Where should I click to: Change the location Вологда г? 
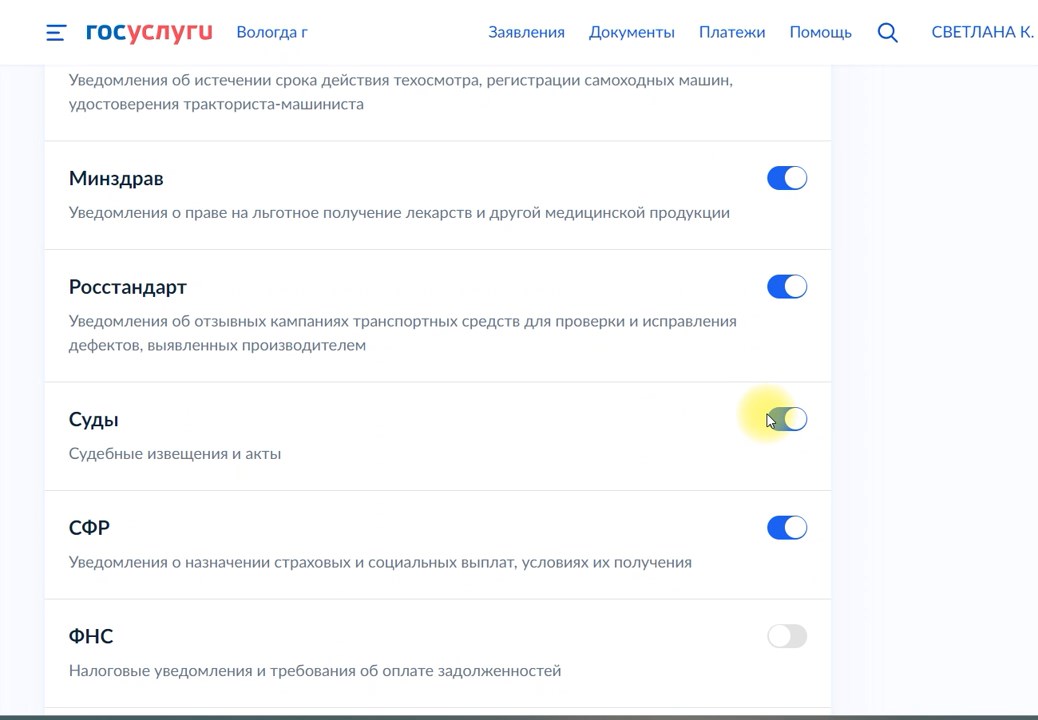272,32
